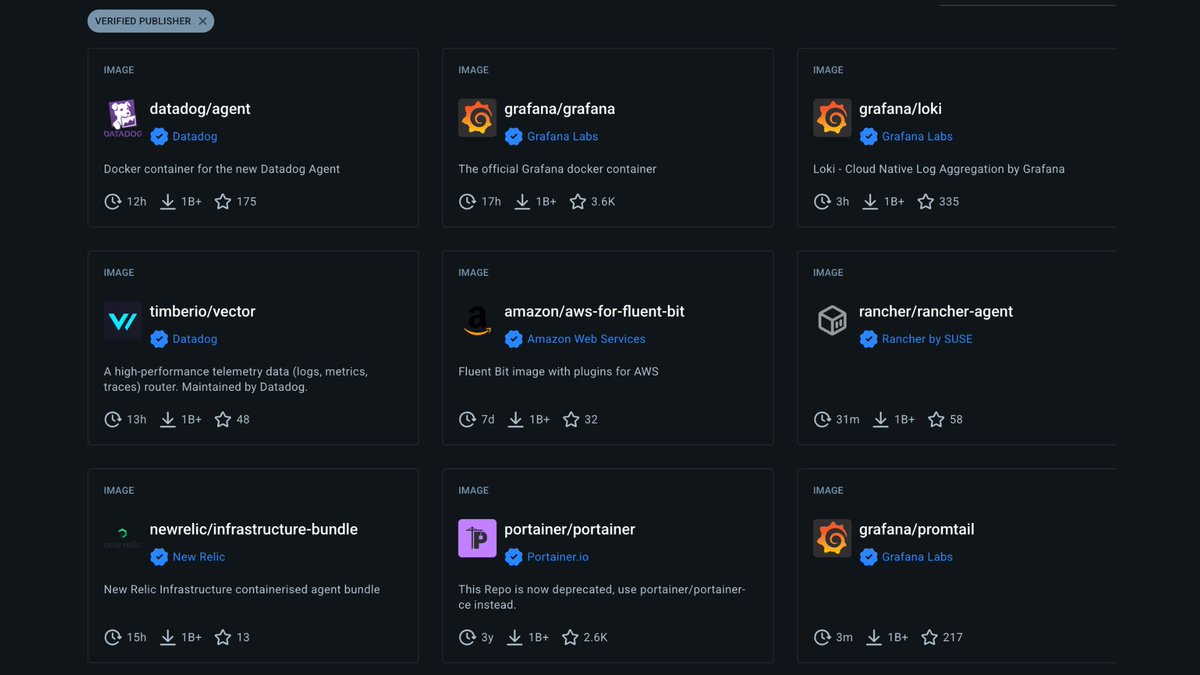This screenshot has width=1200, height=675.
Task: Open Grafana Labs publisher on grafana/grafana card
Action: point(563,136)
